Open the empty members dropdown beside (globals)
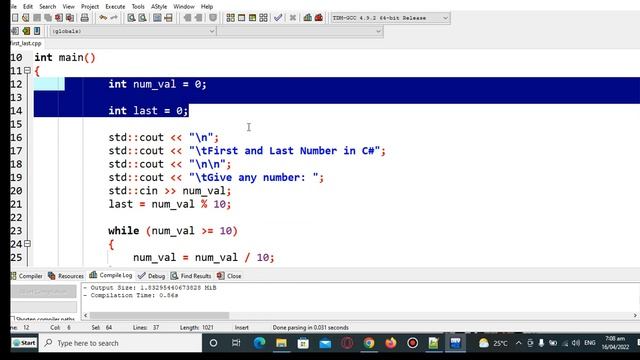Image resolution: width=640 pixels, height=360 pixels. click(x=300, y=31)
